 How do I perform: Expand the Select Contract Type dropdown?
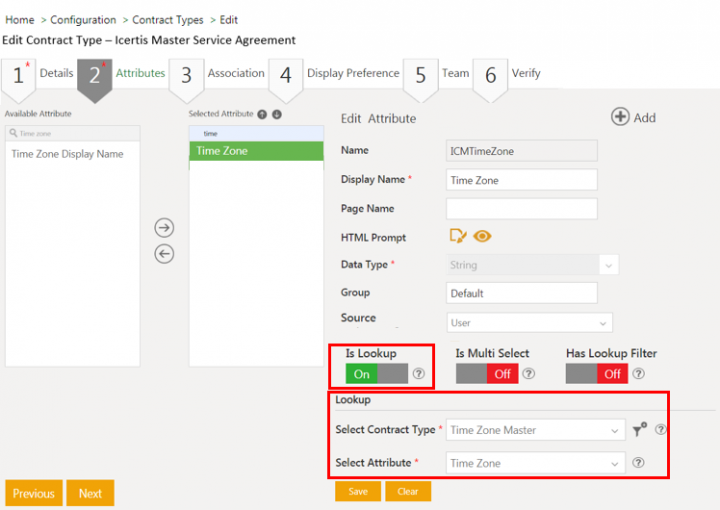[x=535, y=430]
